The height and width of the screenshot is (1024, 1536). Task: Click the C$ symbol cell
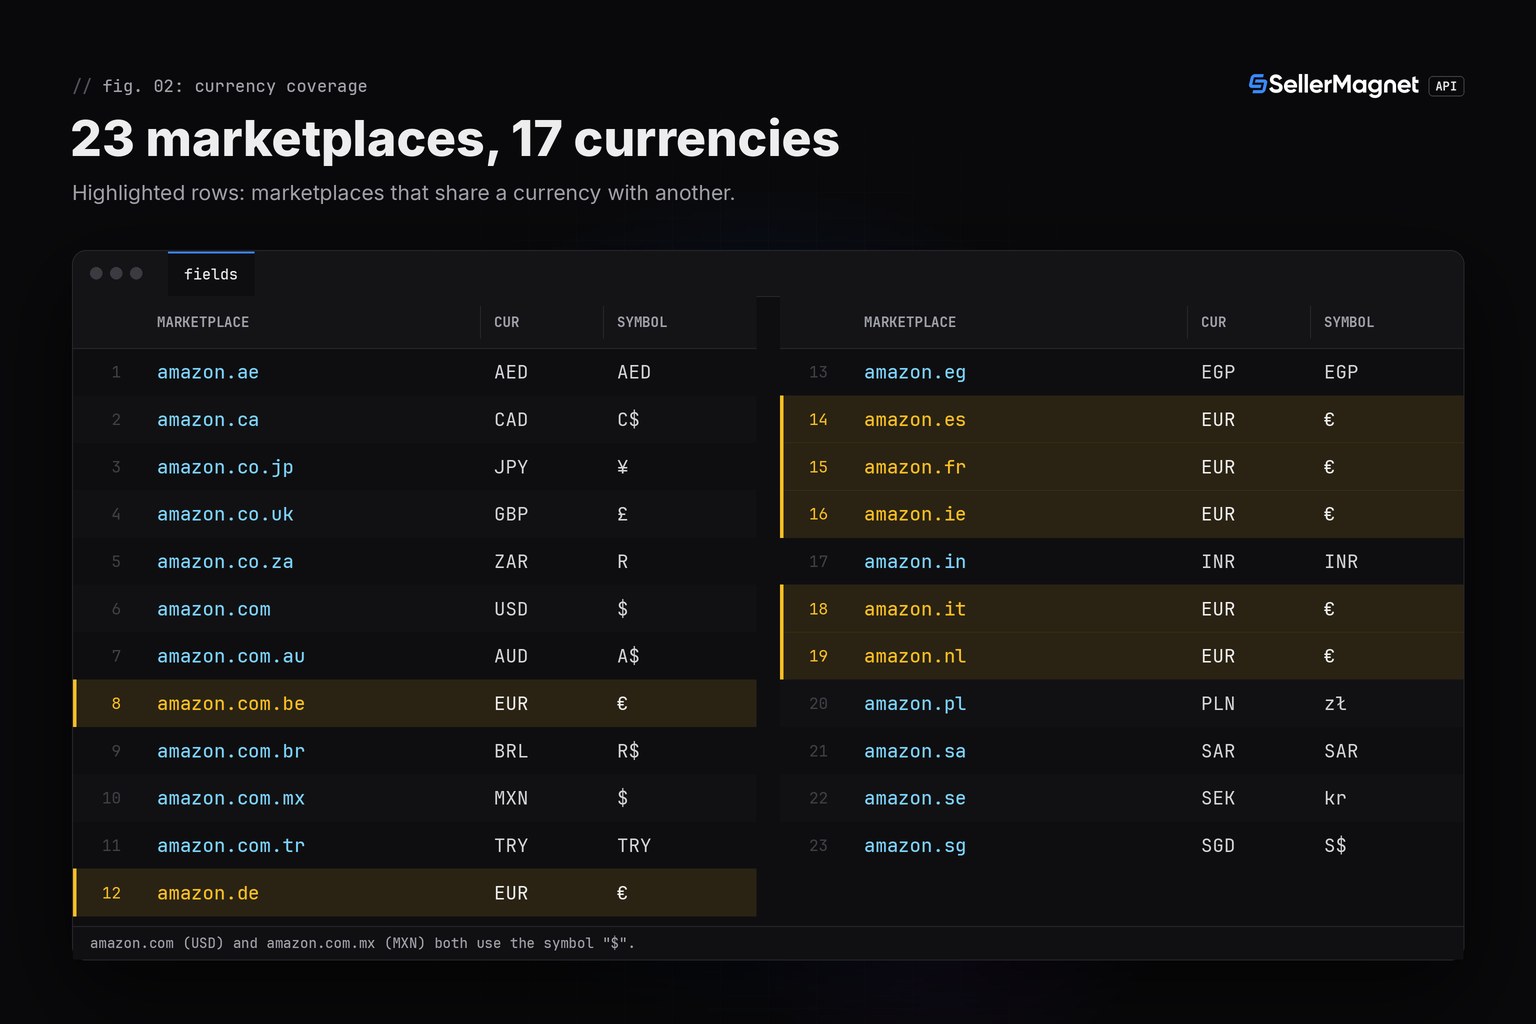628,420
